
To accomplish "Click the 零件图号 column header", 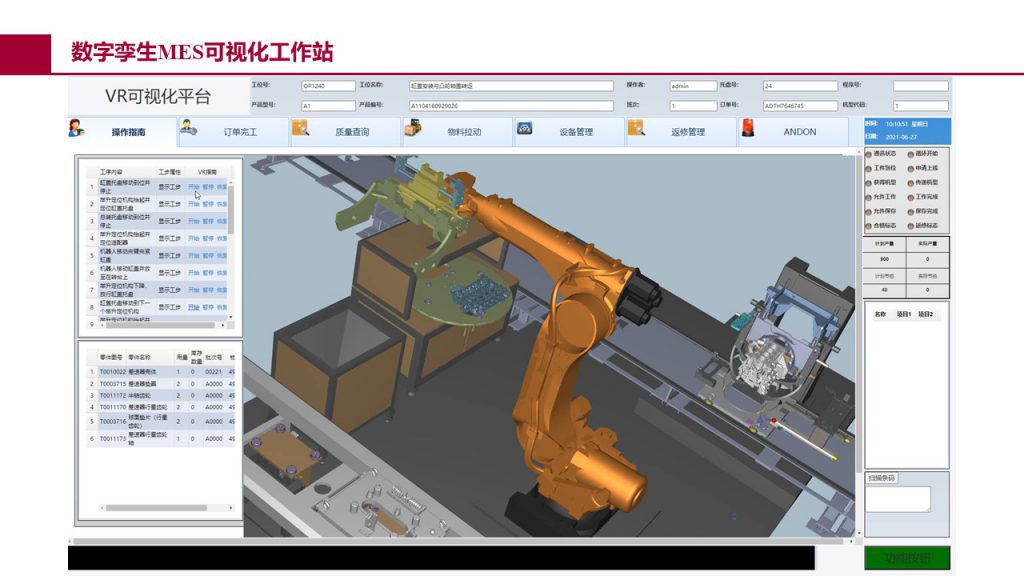I will 111,357.
